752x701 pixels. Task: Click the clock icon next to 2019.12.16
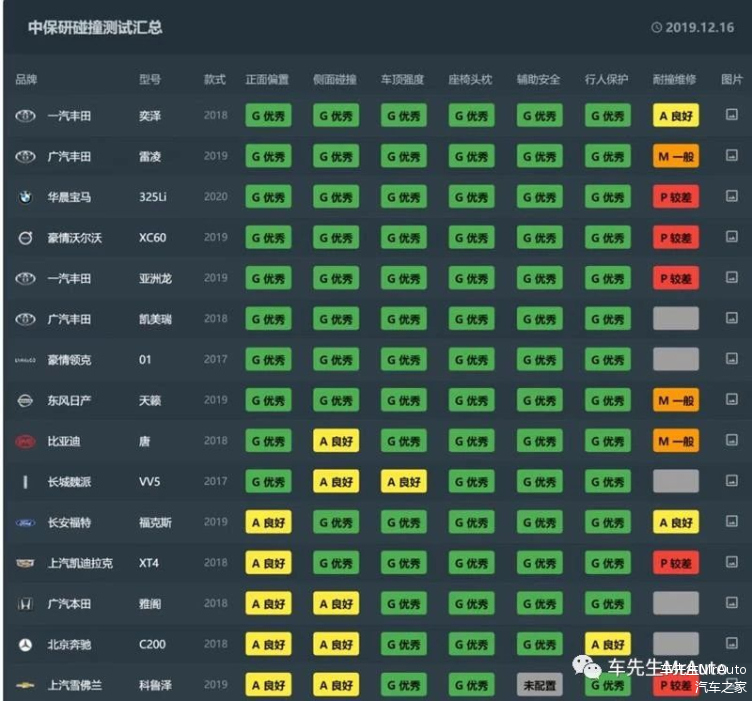click(657, 27)
